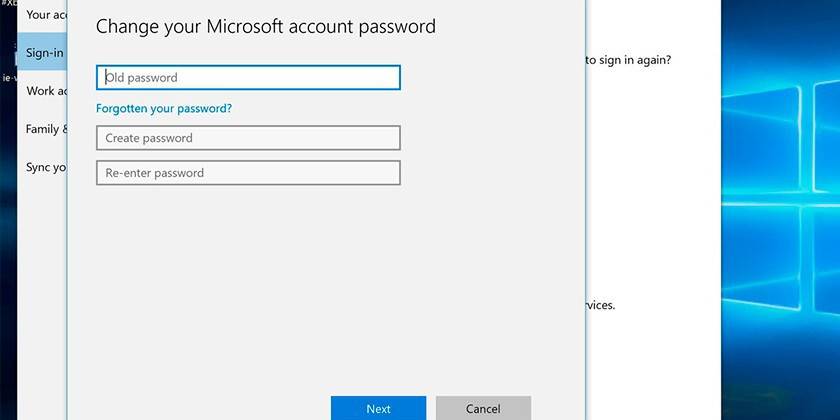Click the Change your Microsoft account password heading

click(265, 26)
